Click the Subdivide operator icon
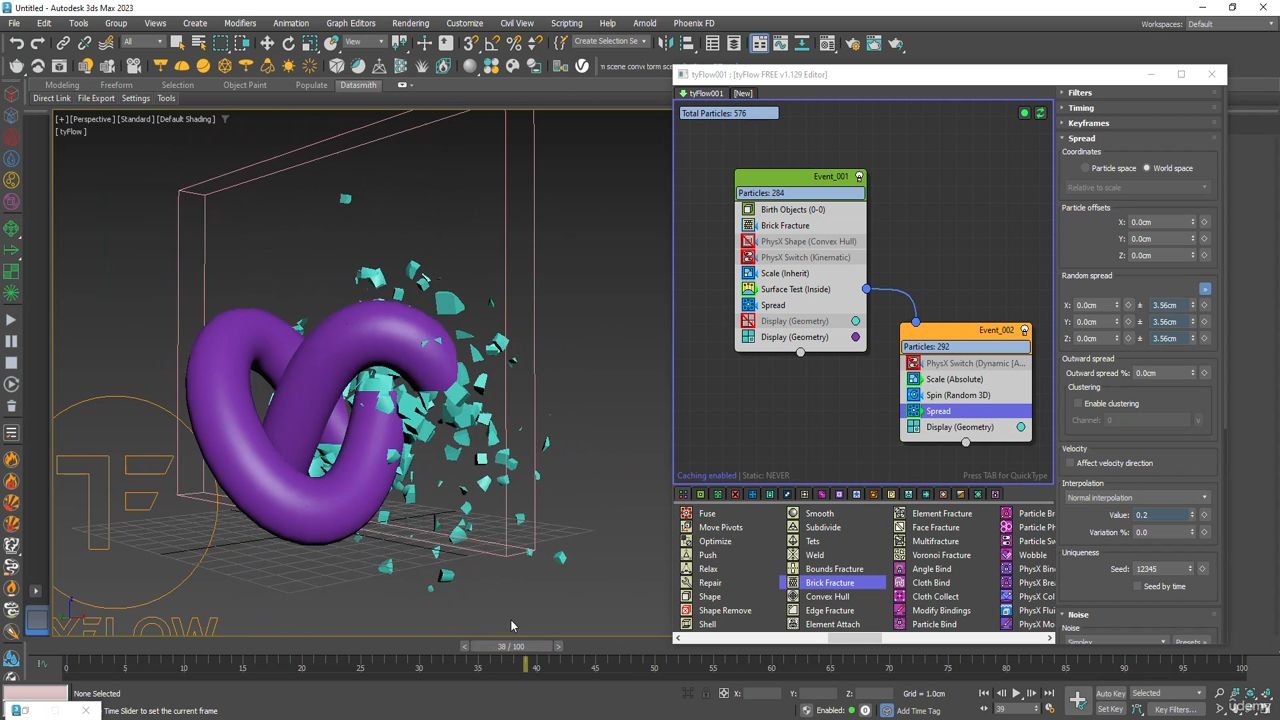 793,527
